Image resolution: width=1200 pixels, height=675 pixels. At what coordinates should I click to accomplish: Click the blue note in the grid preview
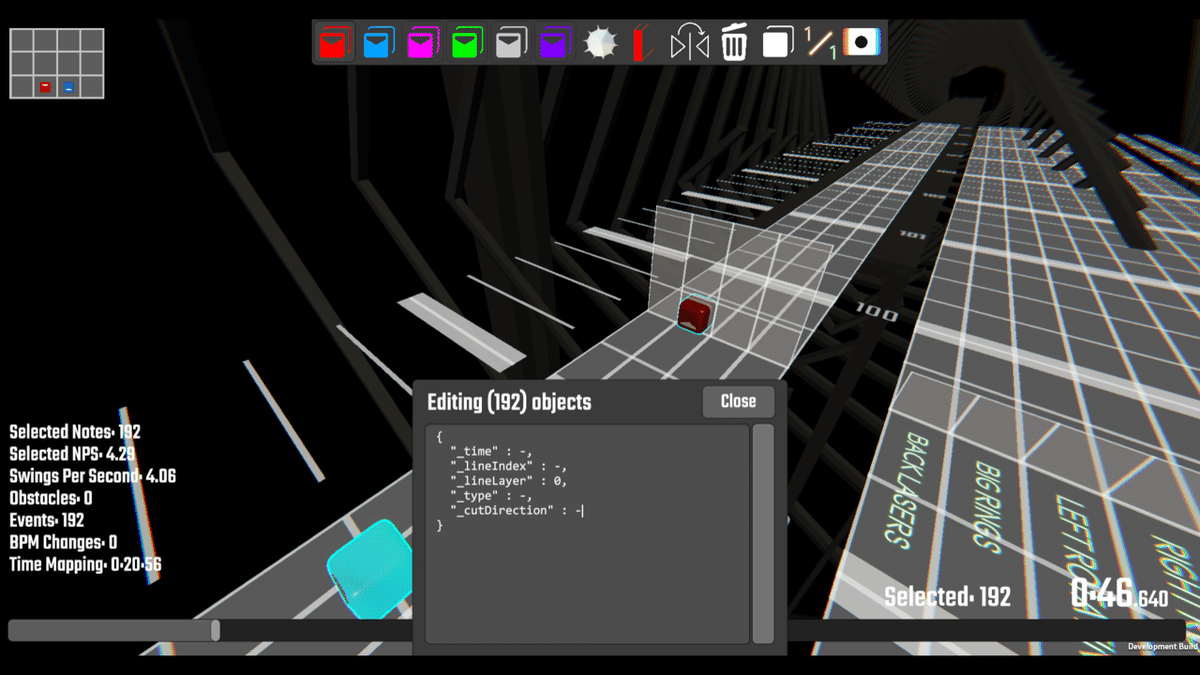click(68, 87)
